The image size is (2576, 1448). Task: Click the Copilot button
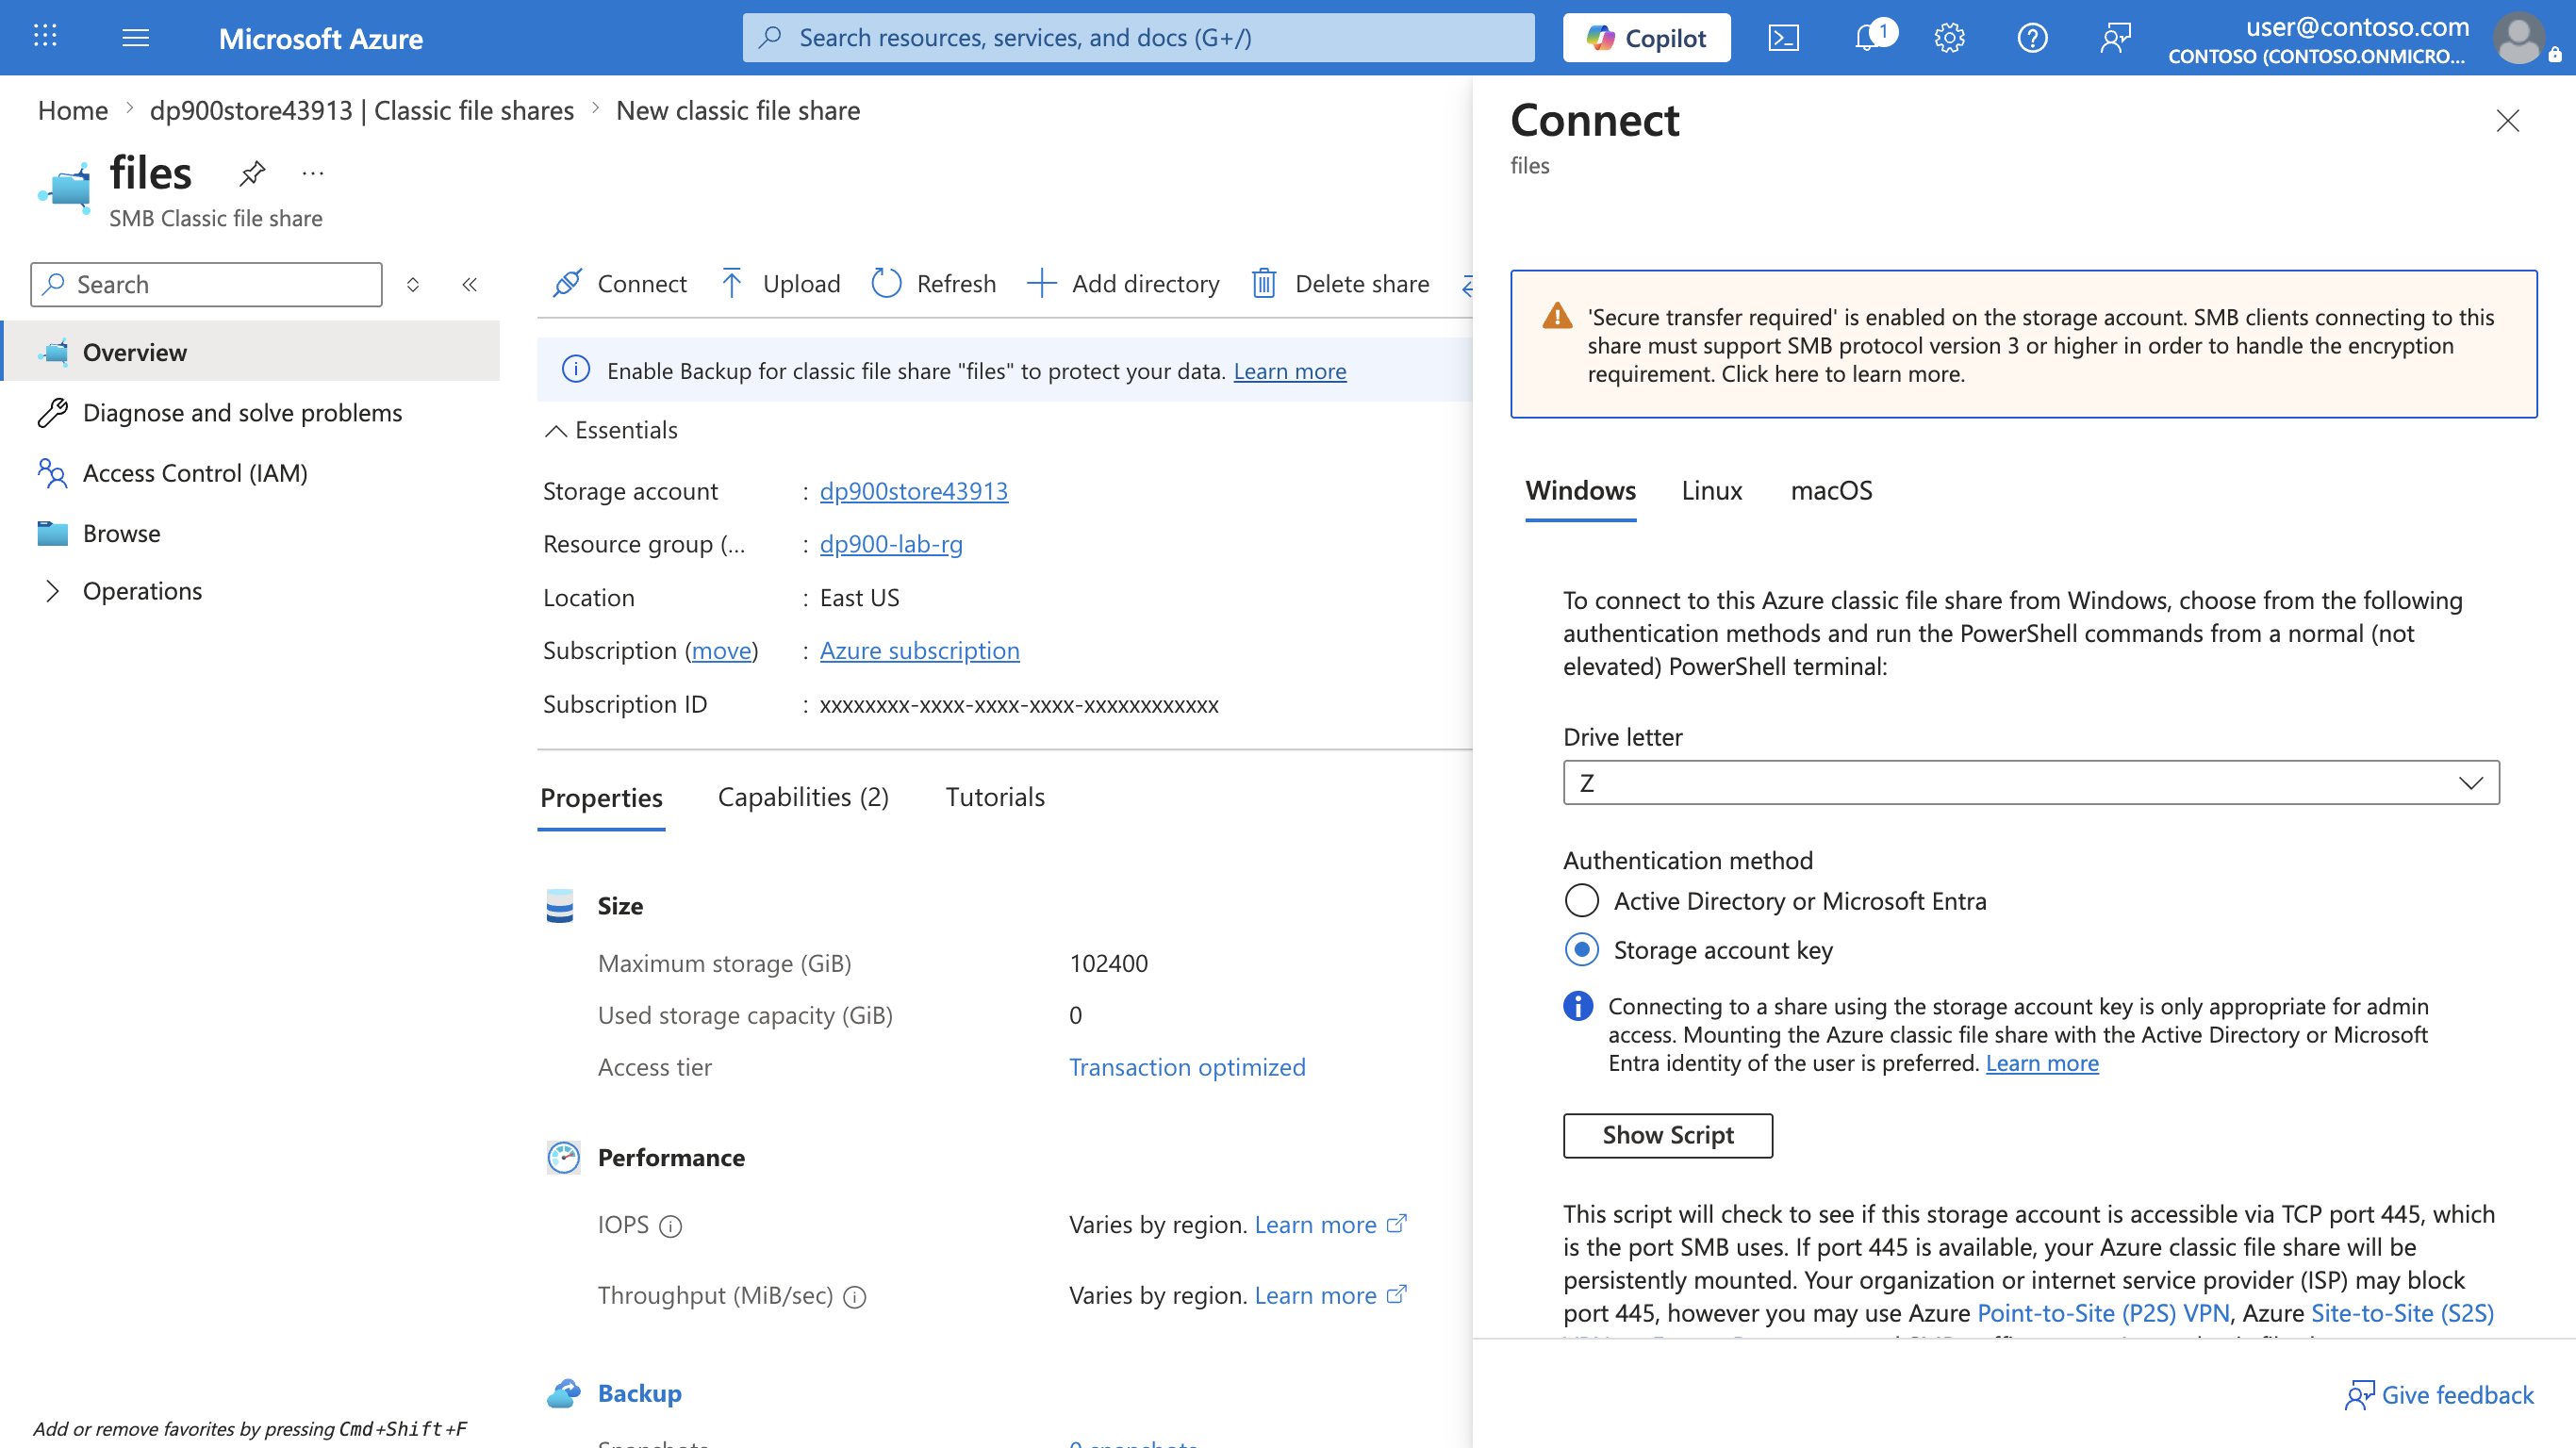pyautogui.click(x=1646, y=38)
